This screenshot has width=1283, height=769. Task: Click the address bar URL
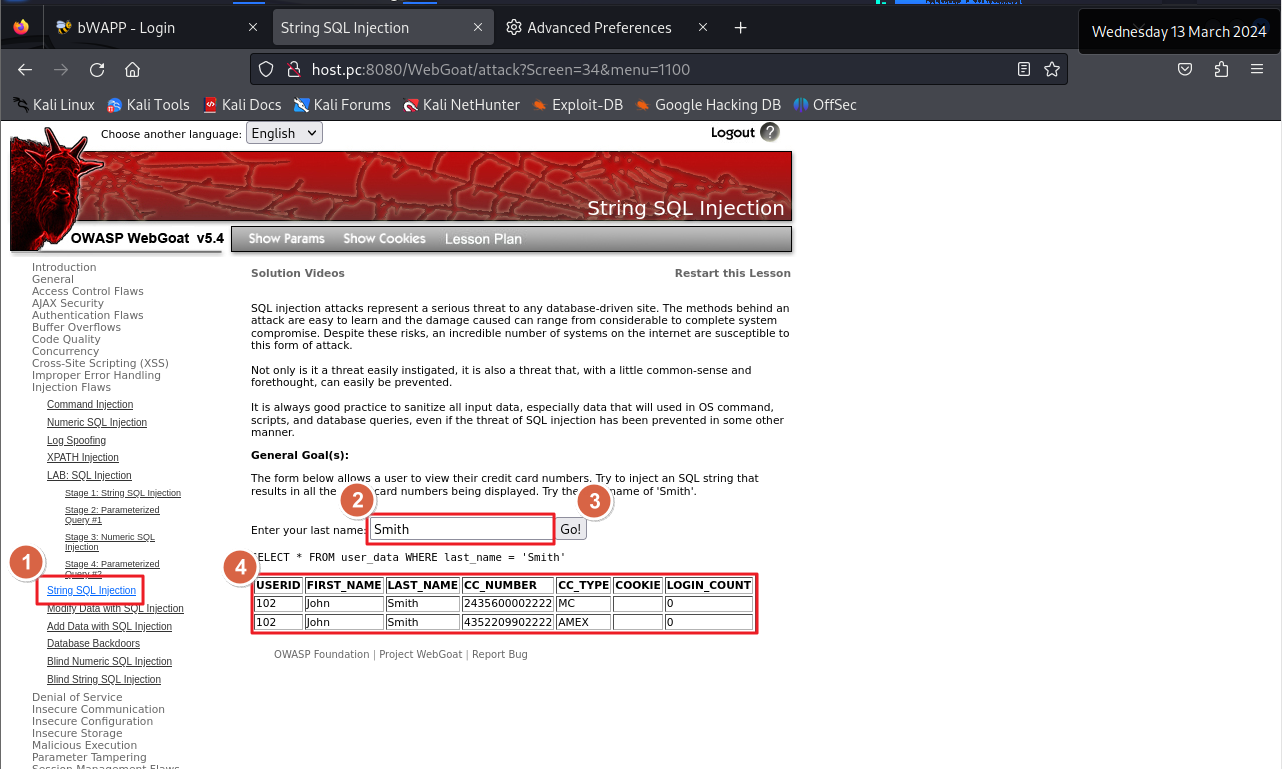(501, 70)
